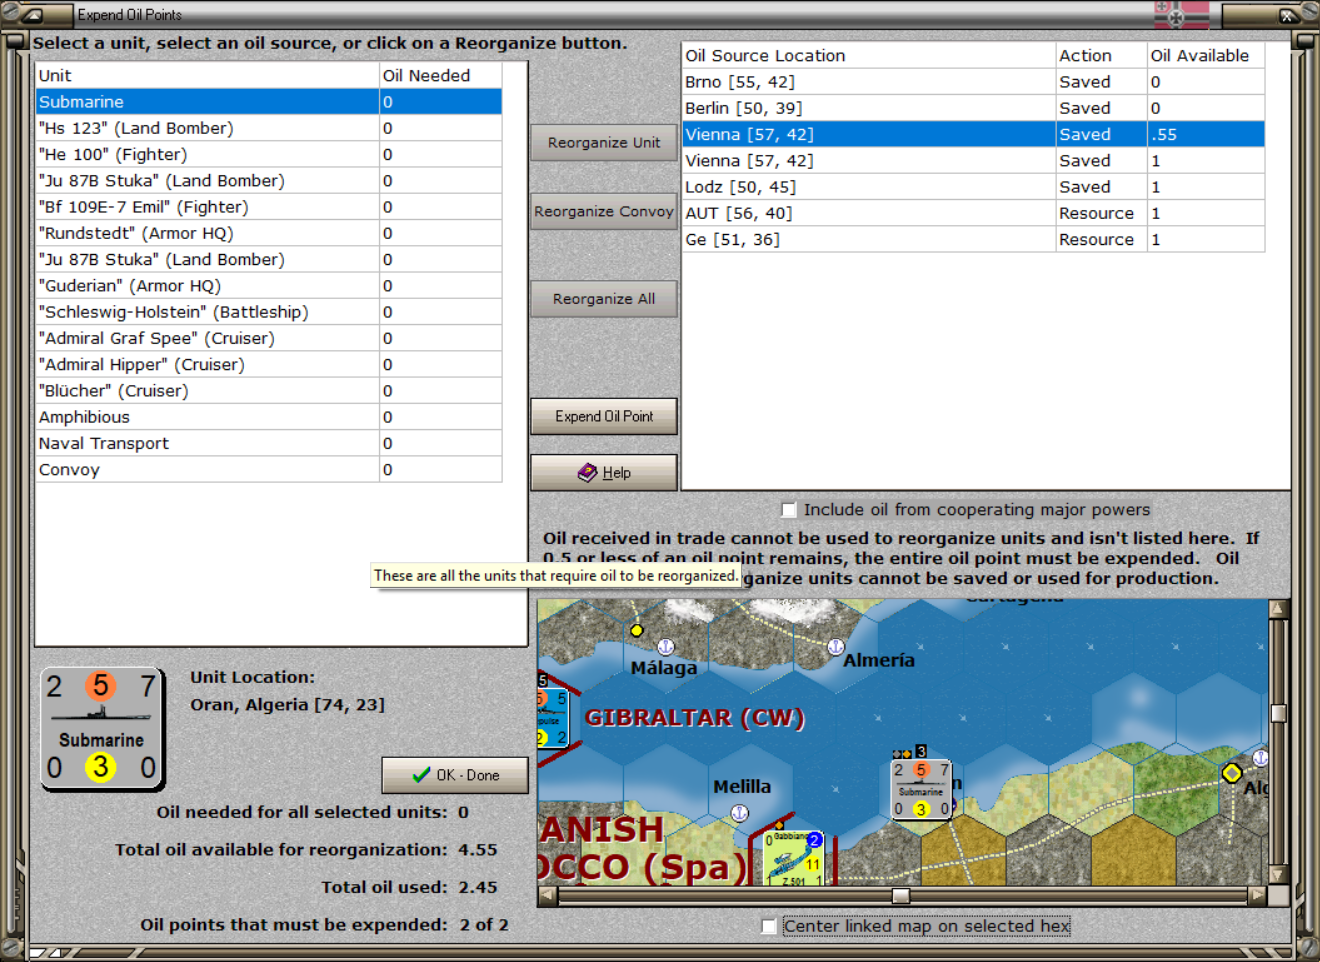
Task: Click the map's horizontal scrollbar thumb
Action: coord(901,896)
